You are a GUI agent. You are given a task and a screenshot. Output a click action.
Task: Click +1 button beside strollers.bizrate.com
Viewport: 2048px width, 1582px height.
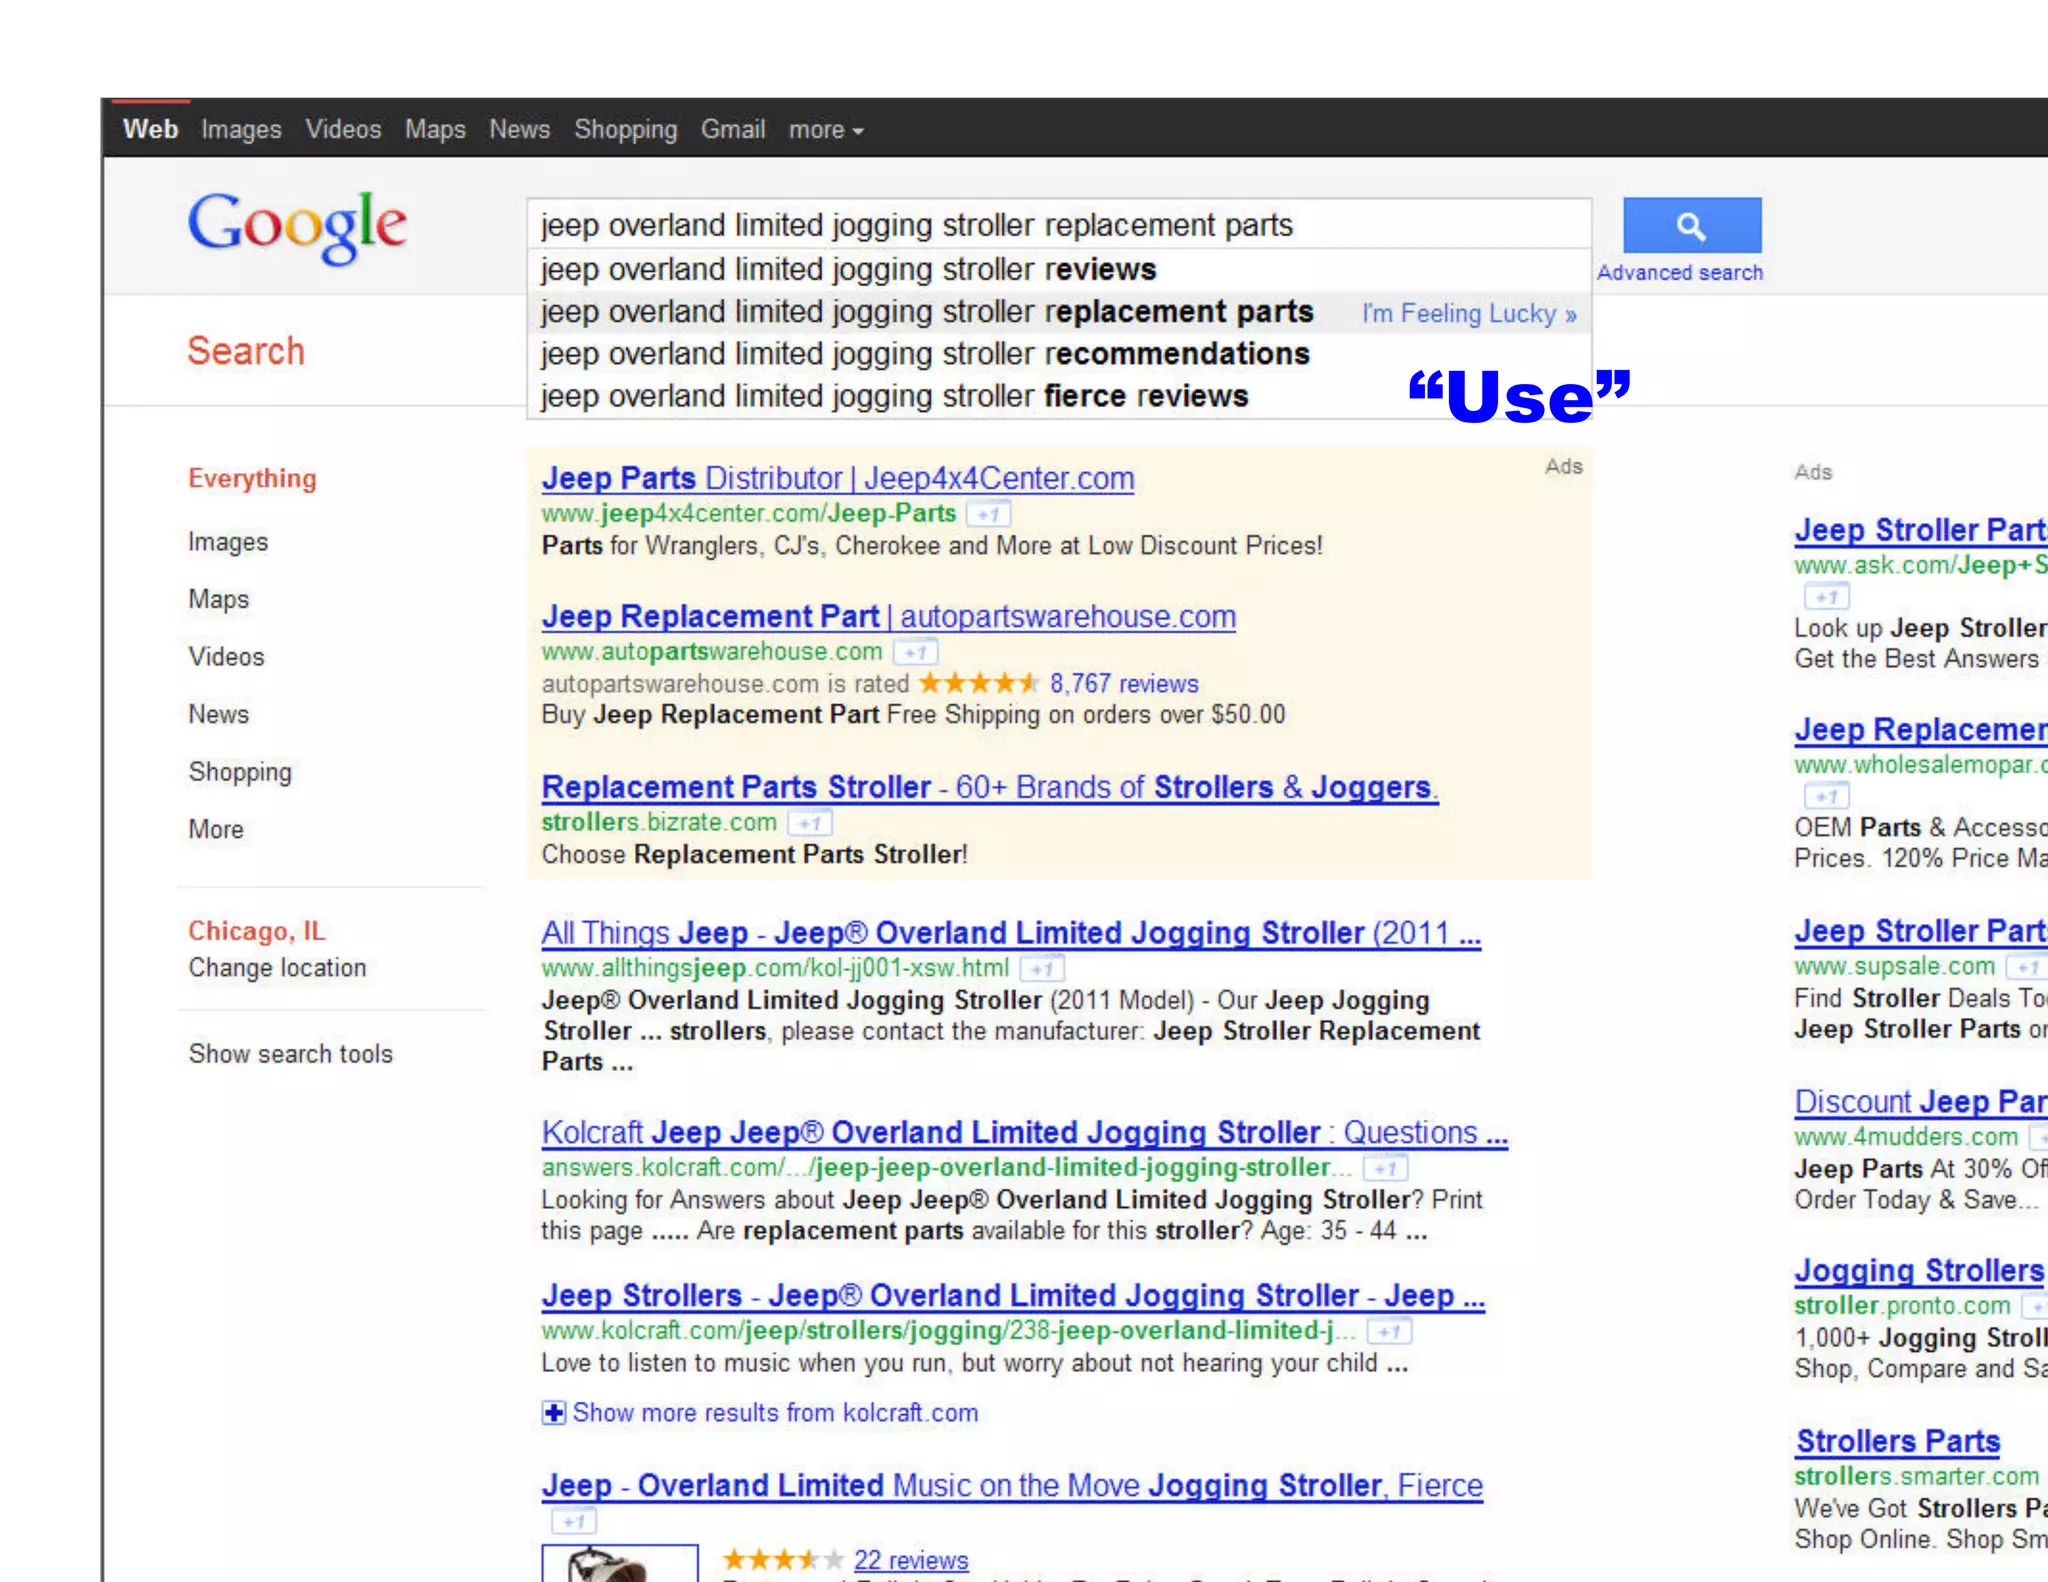(x=810, y=823)
